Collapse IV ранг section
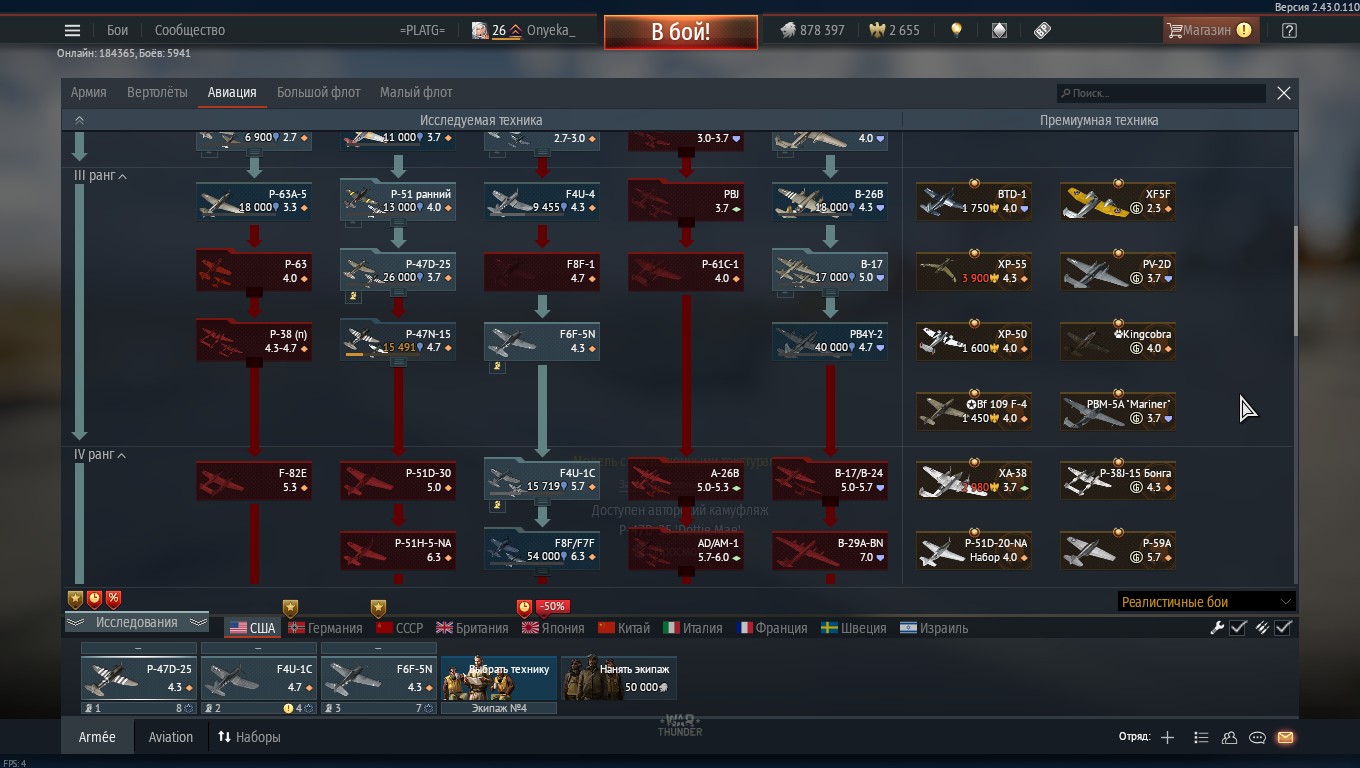The image size is (1360, 768). click(x=101, y=455)
